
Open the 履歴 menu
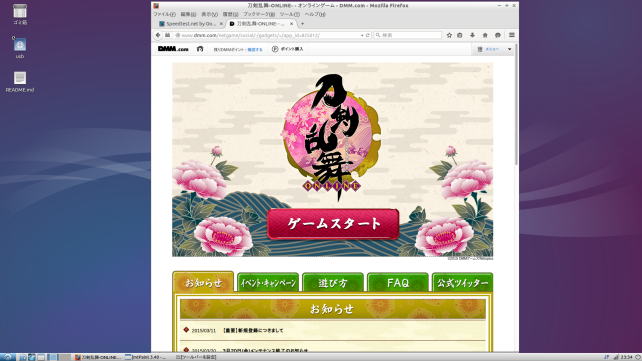click(230, 14)
